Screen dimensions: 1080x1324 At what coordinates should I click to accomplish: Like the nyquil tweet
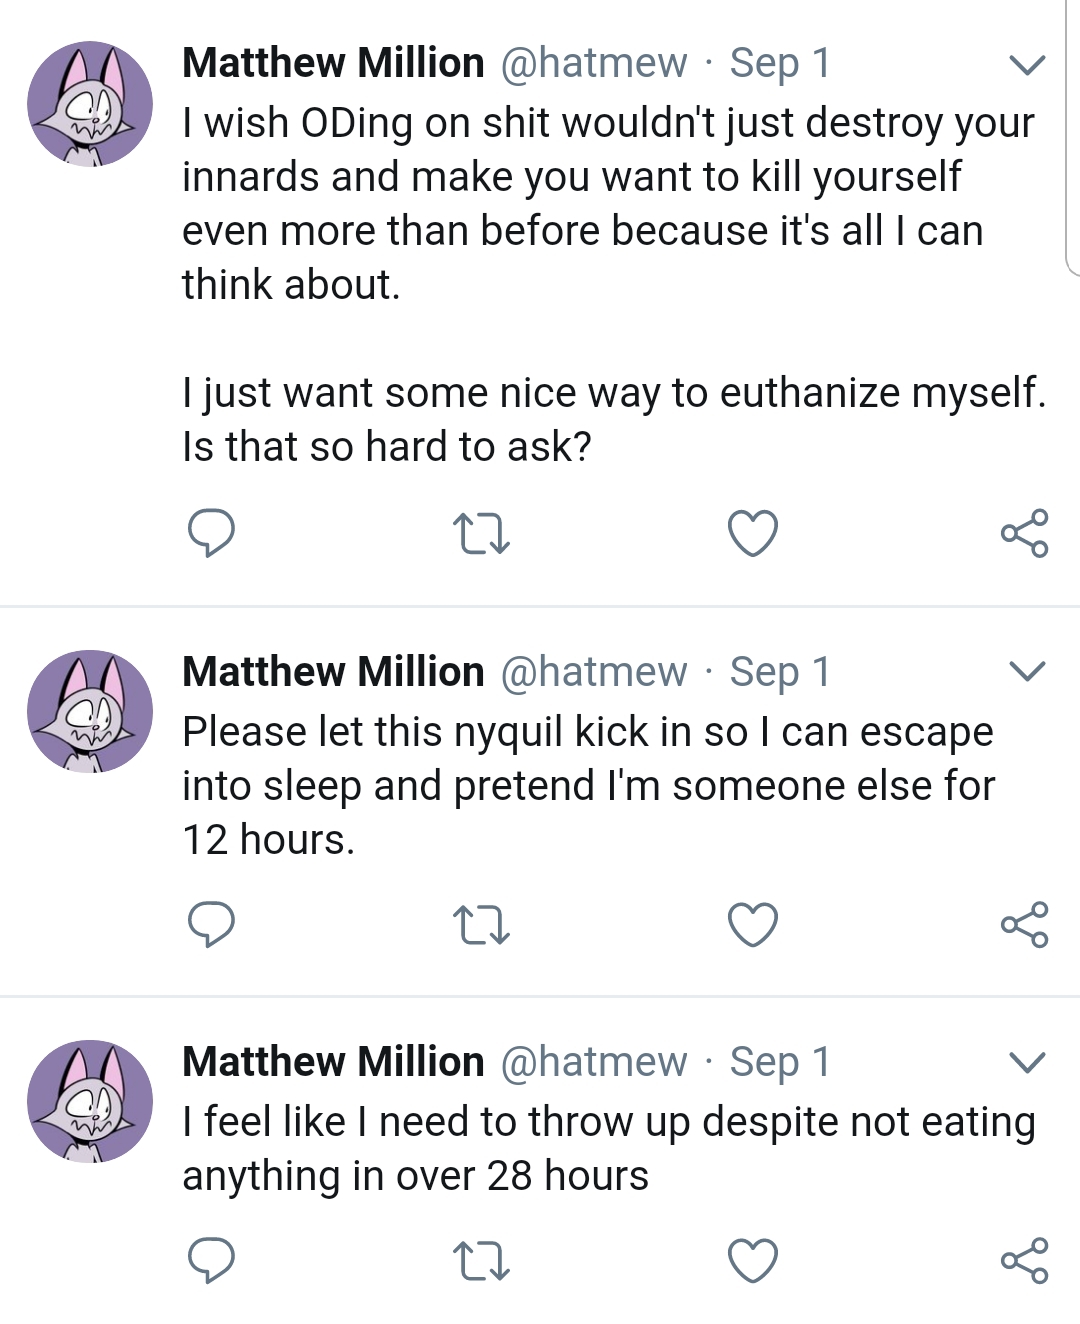pos(752,924)
